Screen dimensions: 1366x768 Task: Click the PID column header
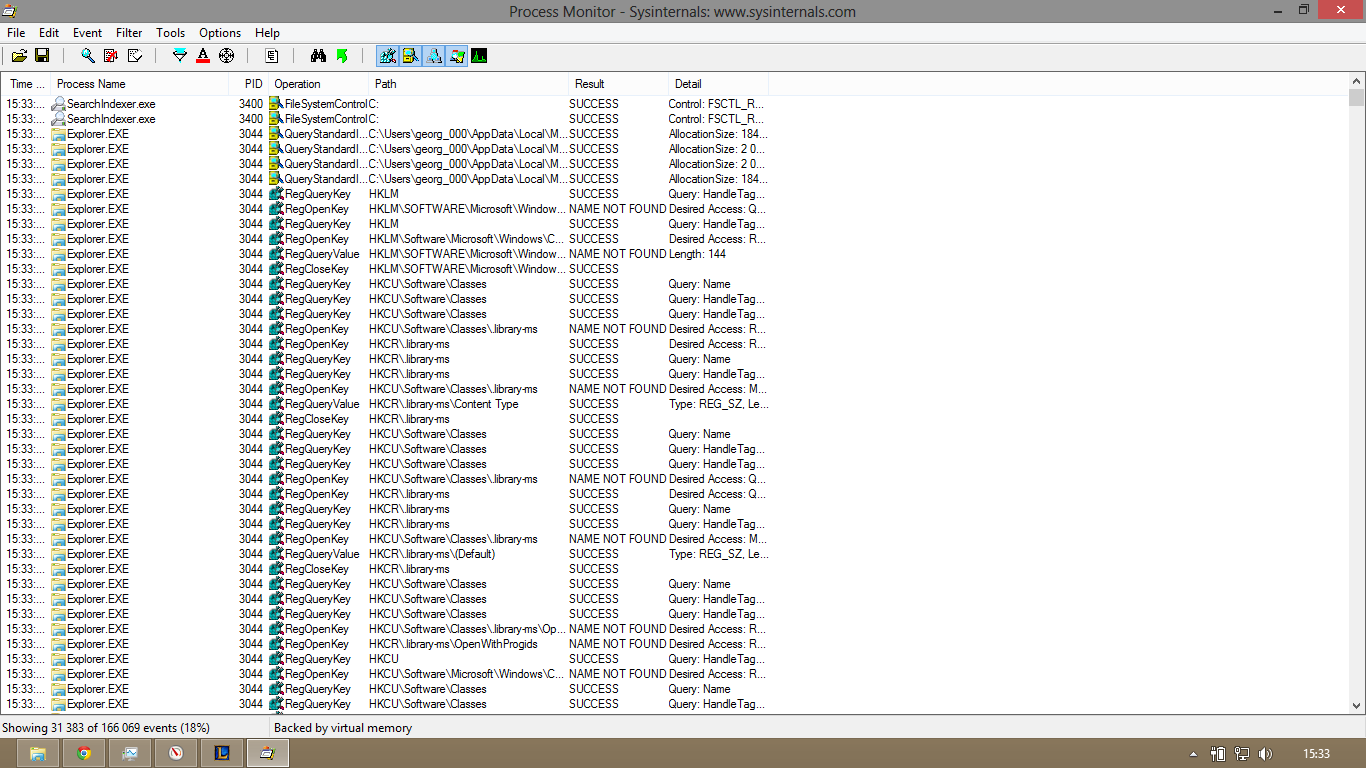coord(249,84)
